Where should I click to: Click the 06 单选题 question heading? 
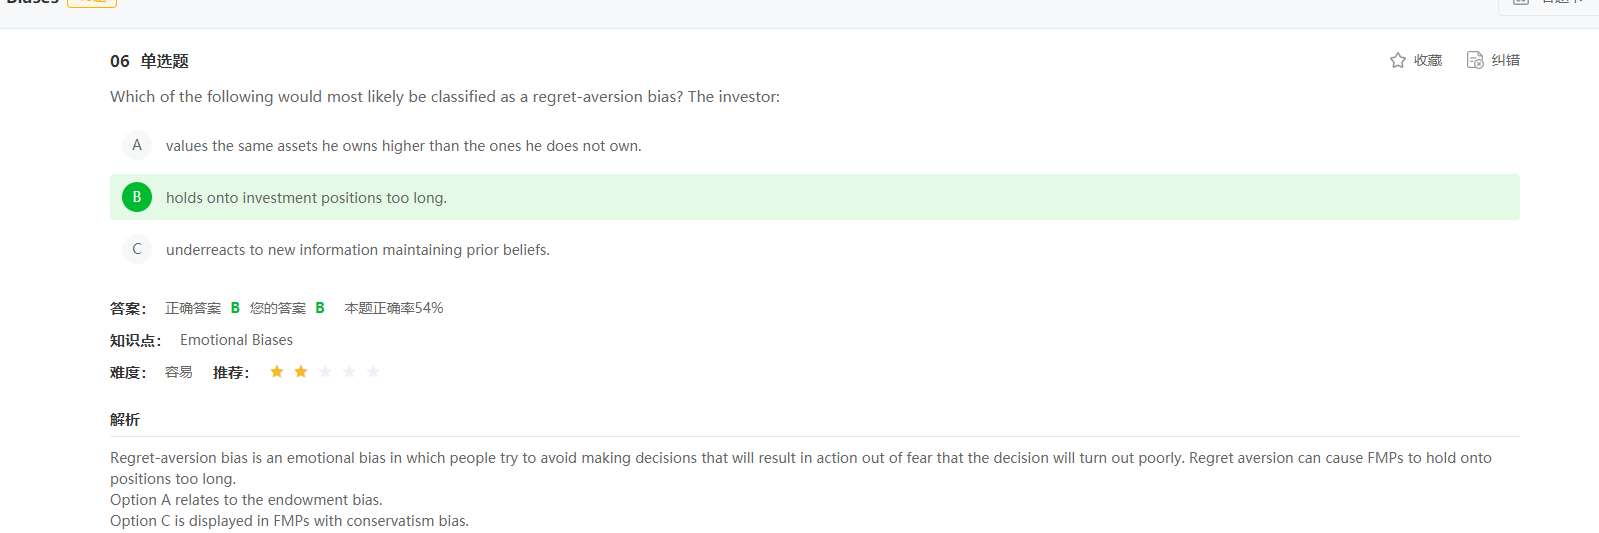click(149, 61)
